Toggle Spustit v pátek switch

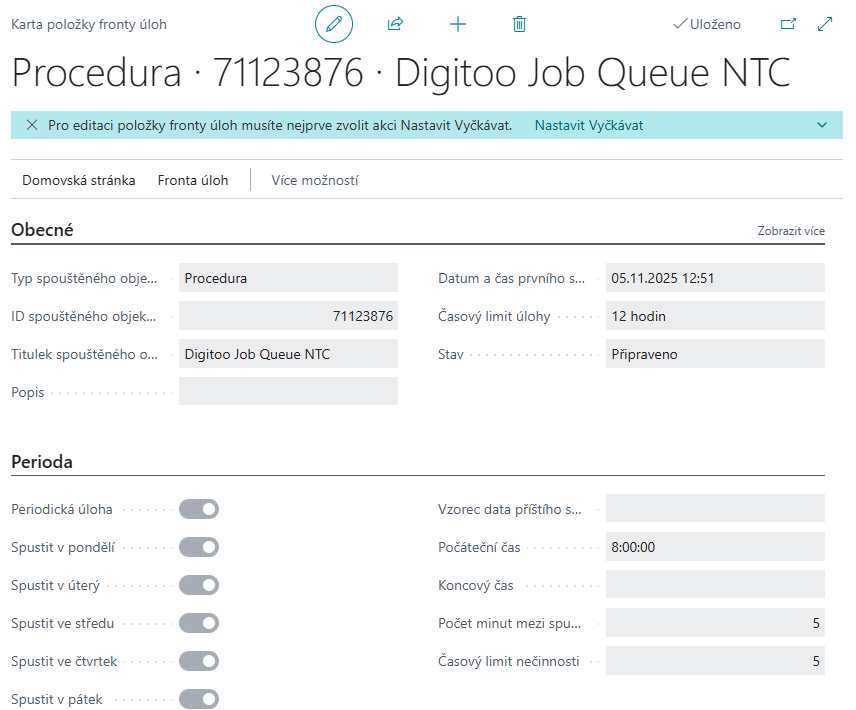tap(199, 699)
